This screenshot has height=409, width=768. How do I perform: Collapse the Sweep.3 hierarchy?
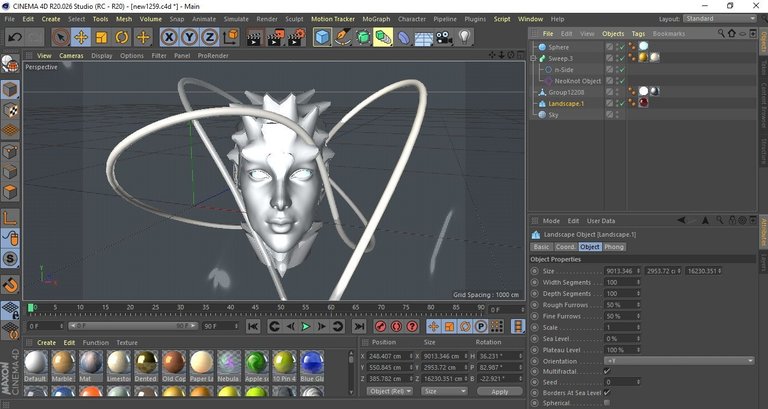point(534,58)
